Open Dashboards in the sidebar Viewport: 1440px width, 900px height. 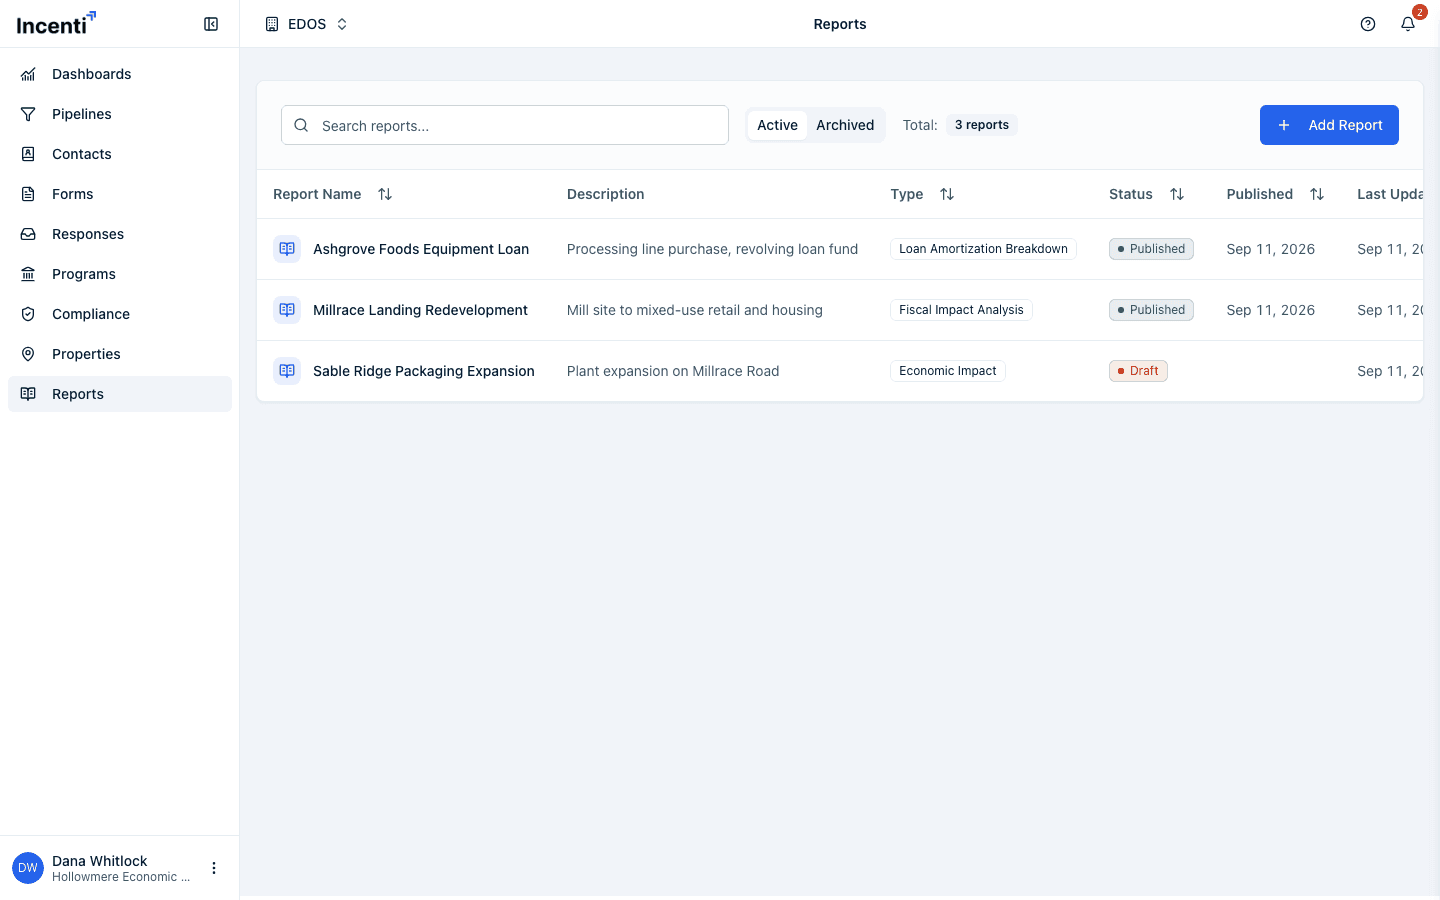tap(120, 74)
